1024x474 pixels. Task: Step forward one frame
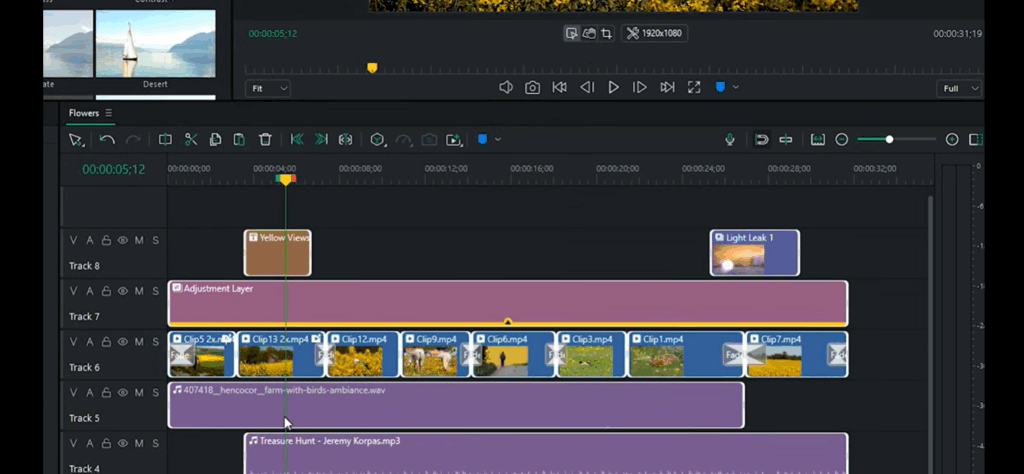tap(640, 87)
